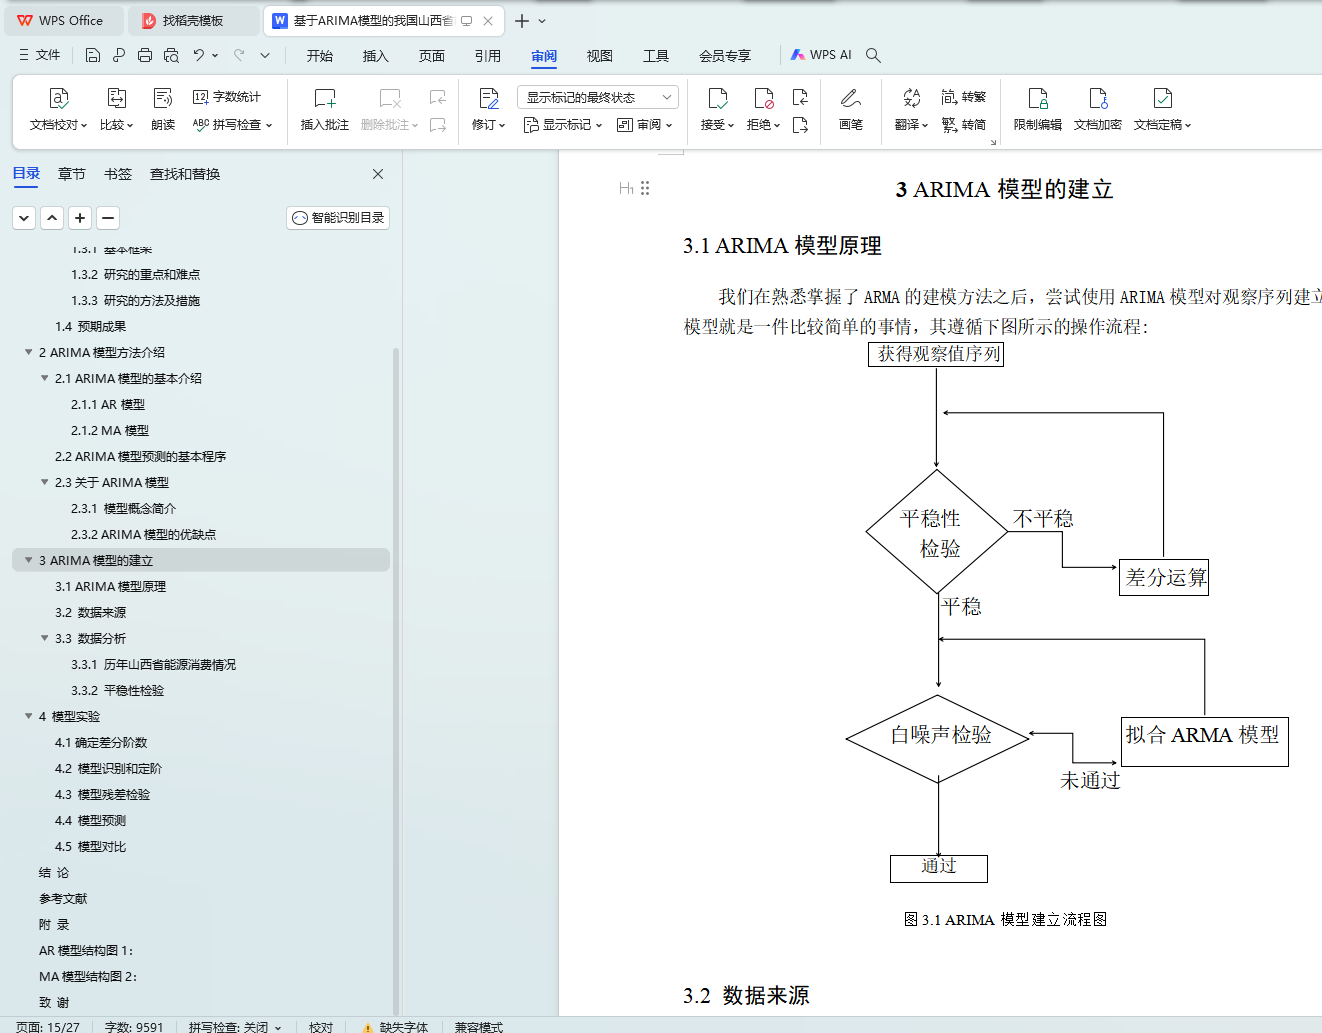
Task: Click the 缺失字体 warning in status bar
Action: (x=396, y=1027)
